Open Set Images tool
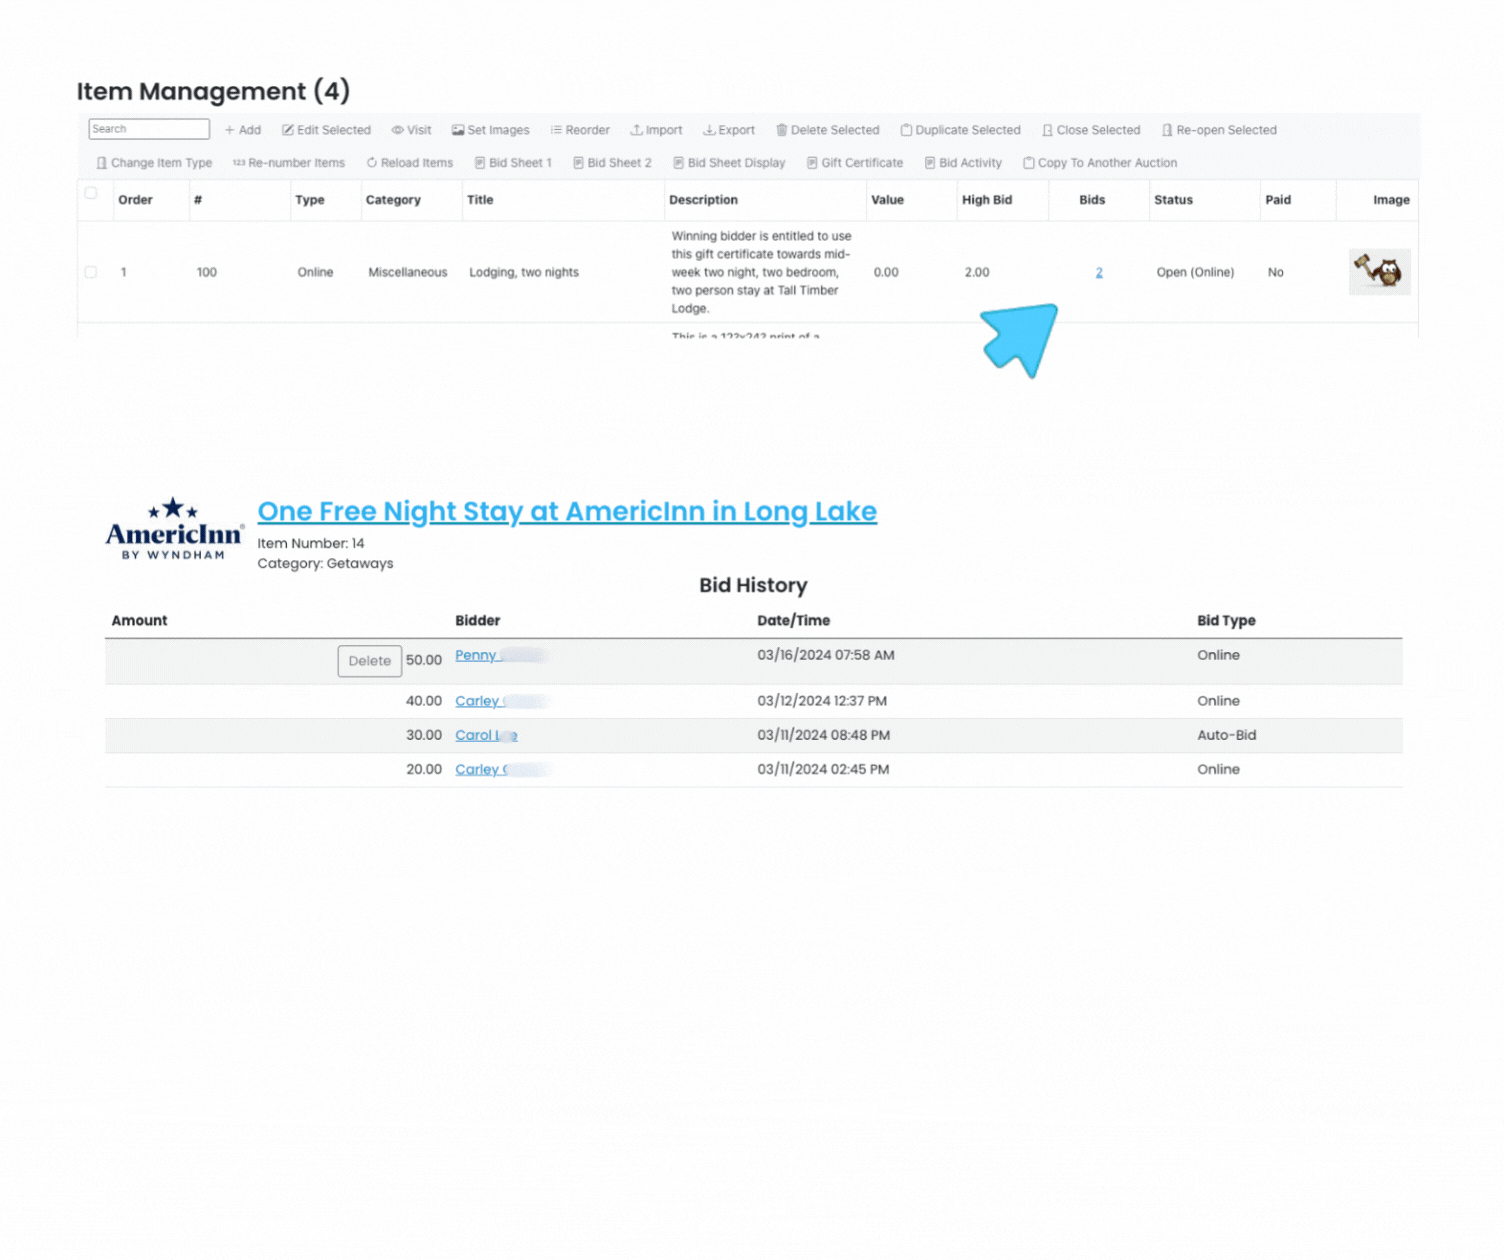Image resolution: width=1504 pixels, height=1260 pixels. (490, 130)
